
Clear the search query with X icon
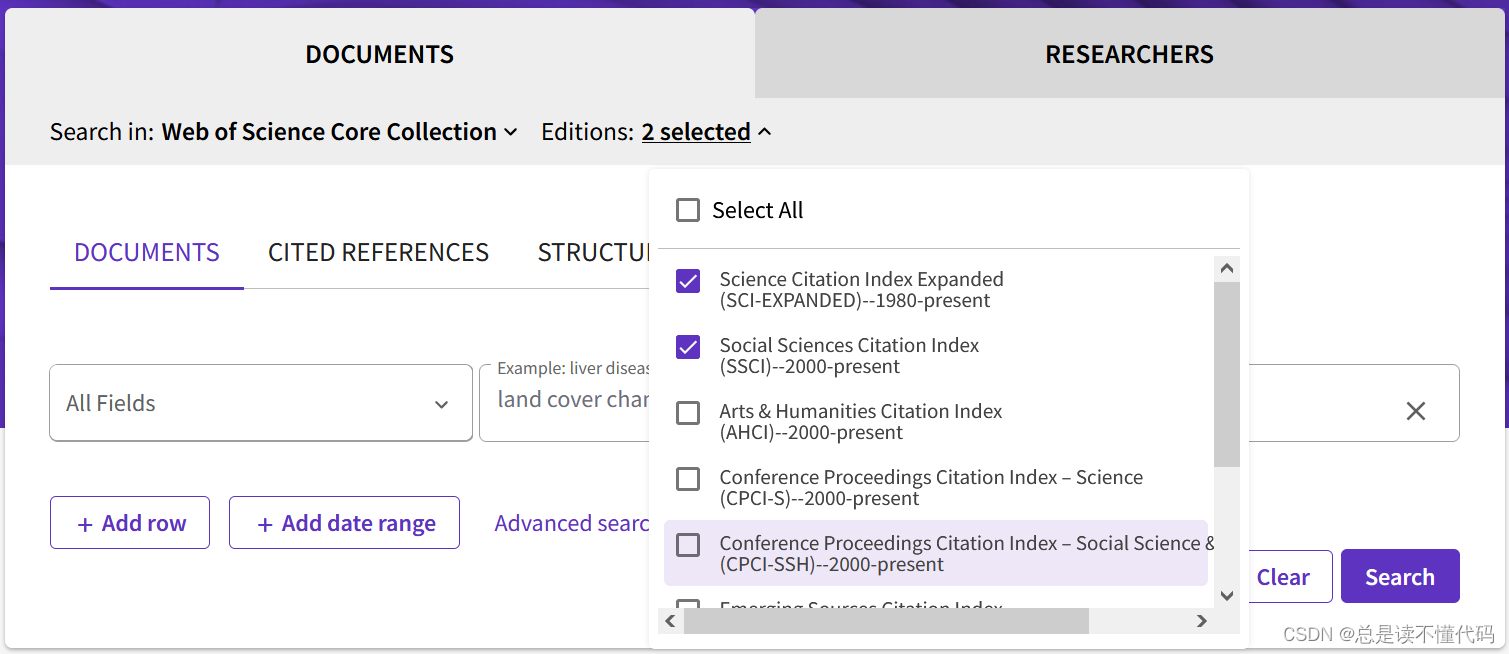click(x=1415, y=411)
